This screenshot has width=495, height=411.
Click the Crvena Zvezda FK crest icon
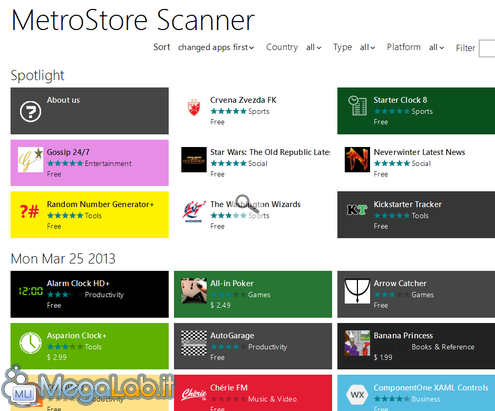click(194, 107)
